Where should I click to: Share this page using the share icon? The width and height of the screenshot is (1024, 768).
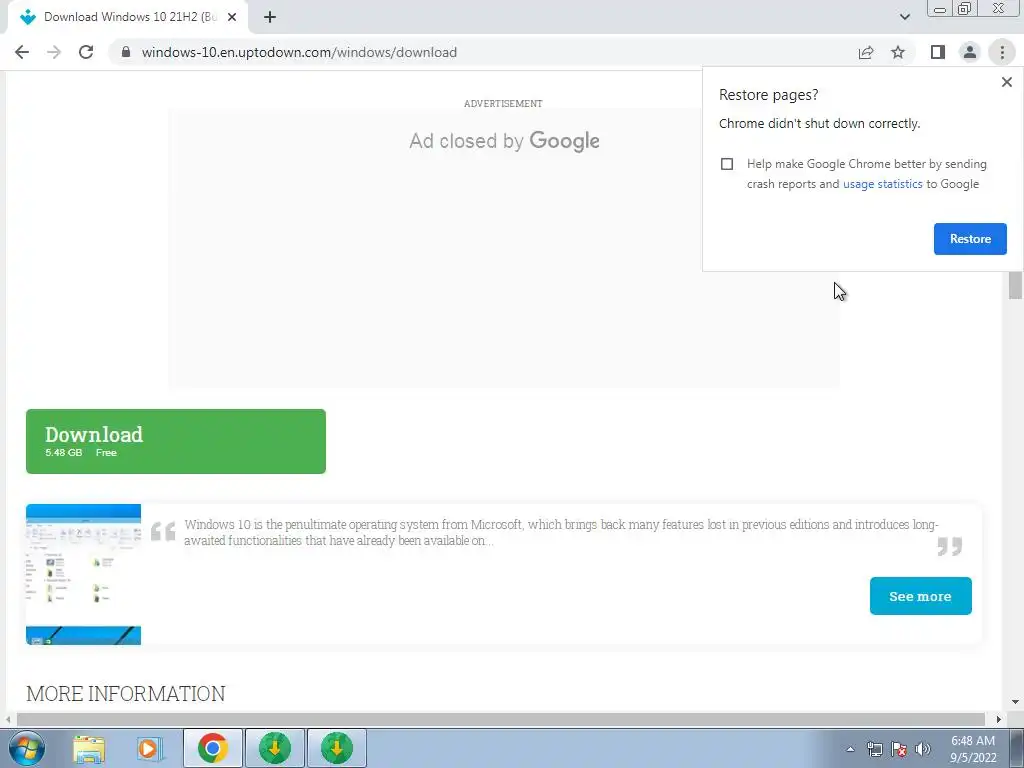click(x=866, y=52)
